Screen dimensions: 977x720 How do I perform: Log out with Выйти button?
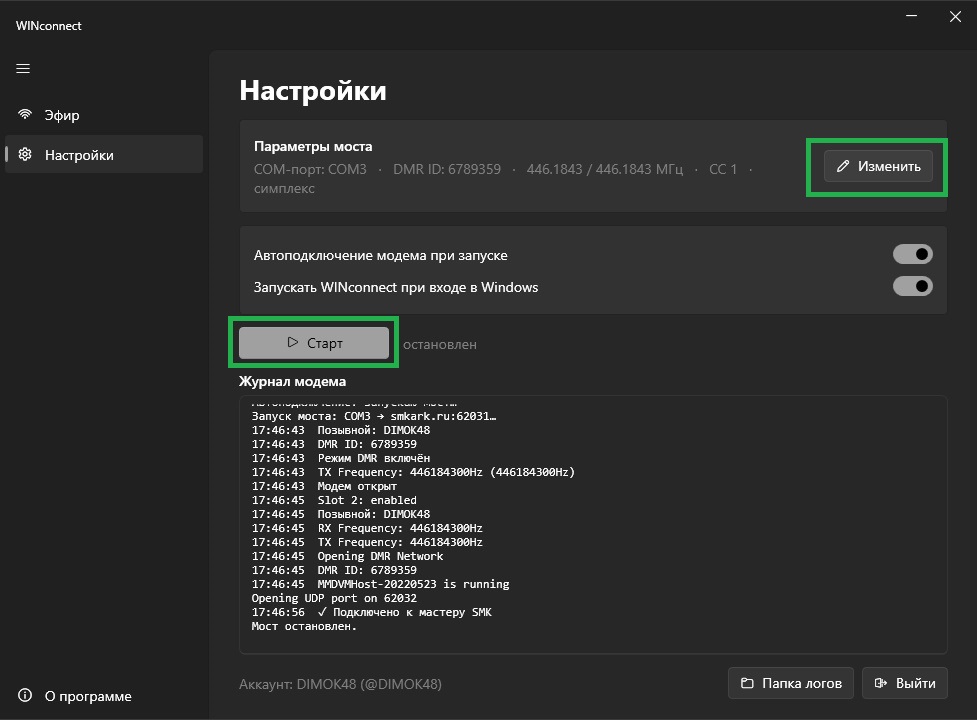coord(905,683)
